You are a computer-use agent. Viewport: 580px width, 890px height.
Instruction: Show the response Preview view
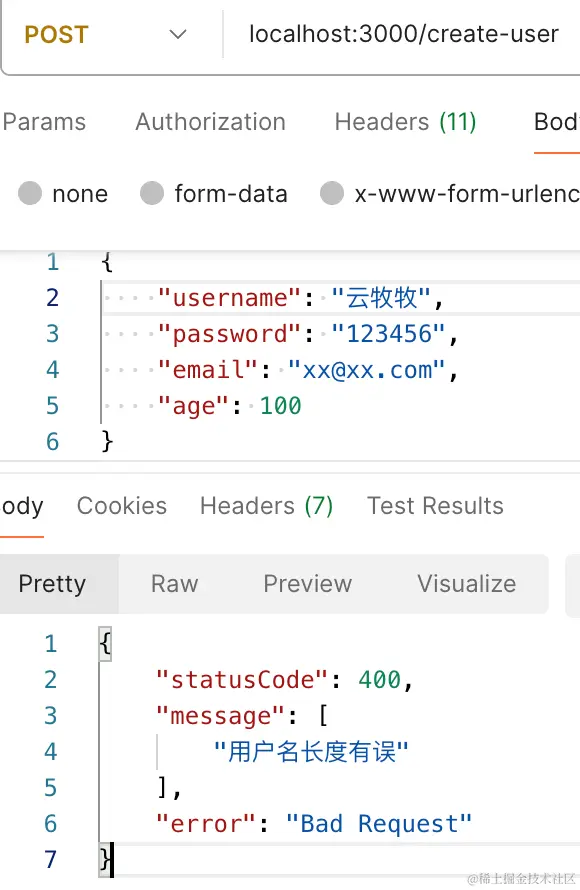(308, 583)
